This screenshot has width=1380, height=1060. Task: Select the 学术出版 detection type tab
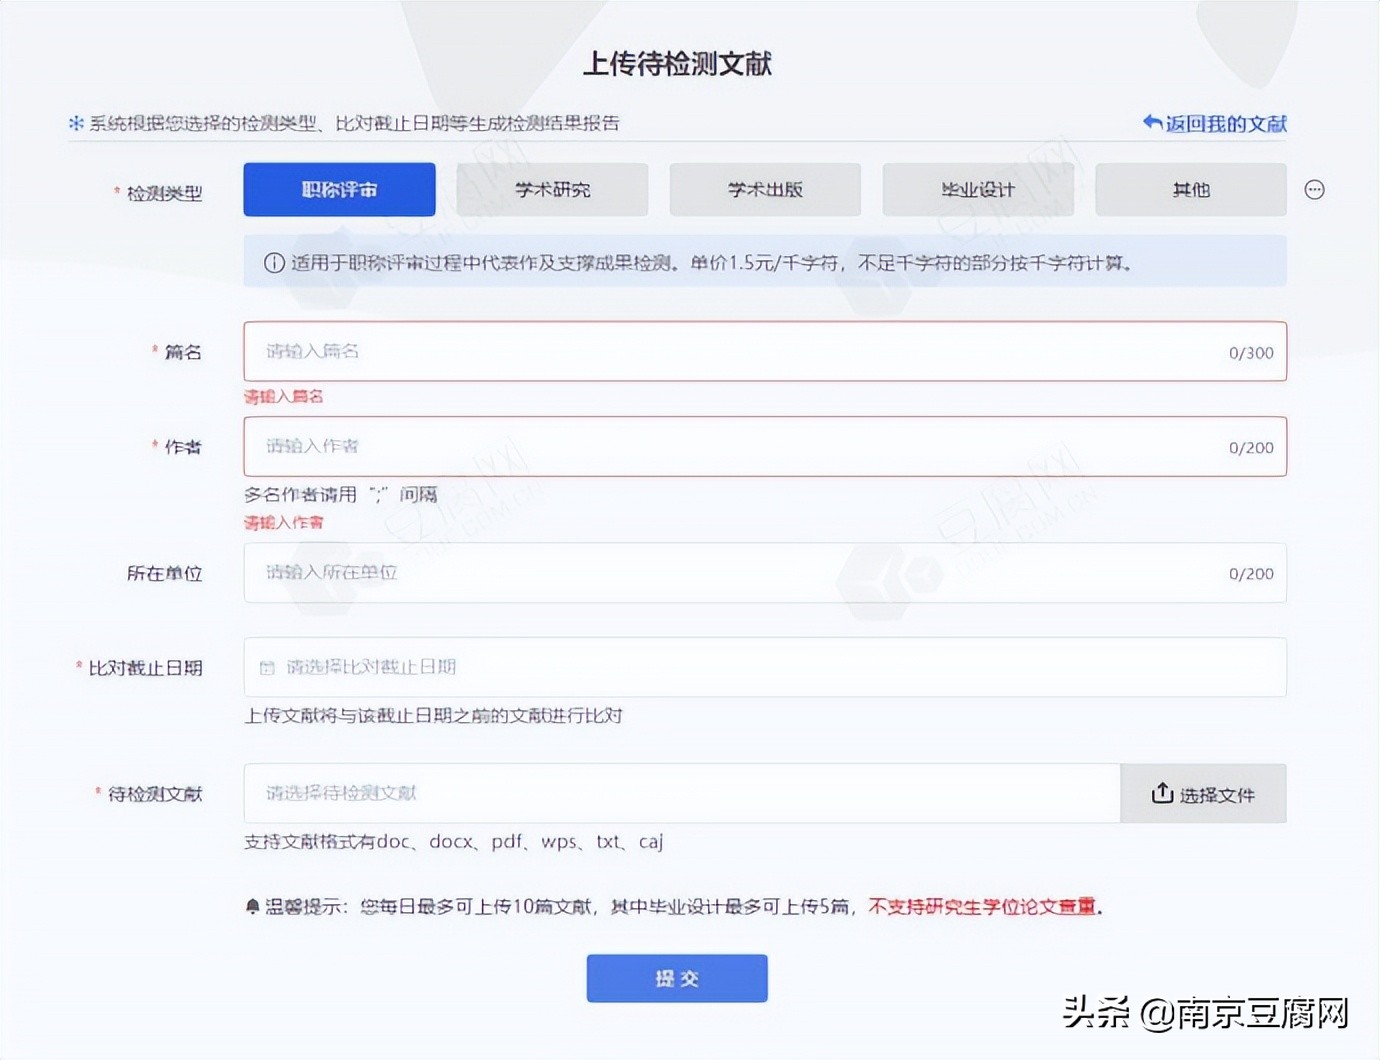[x=765, y=189]
